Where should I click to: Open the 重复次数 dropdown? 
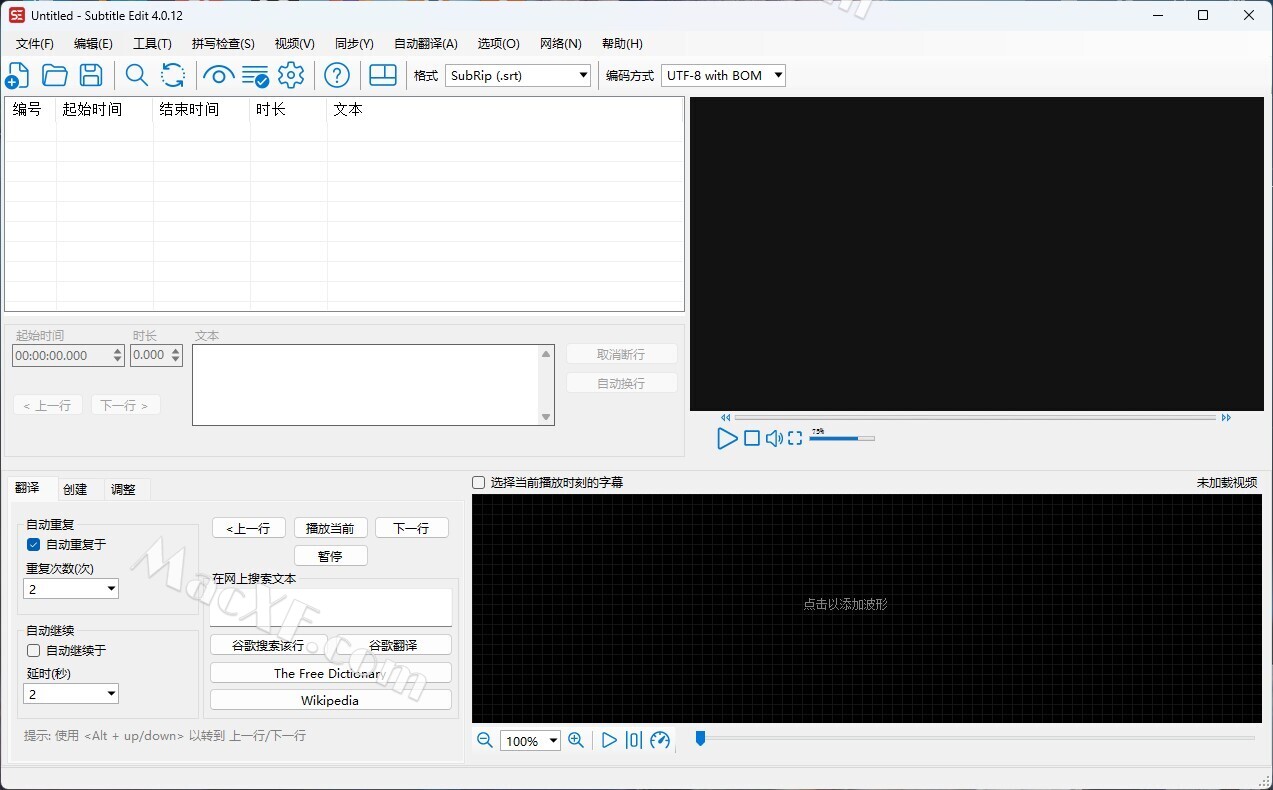click(71, 589)
